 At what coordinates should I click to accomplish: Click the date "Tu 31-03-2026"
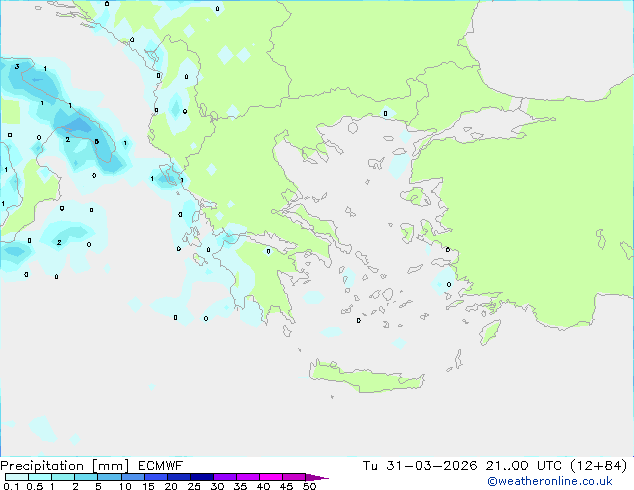420,466
